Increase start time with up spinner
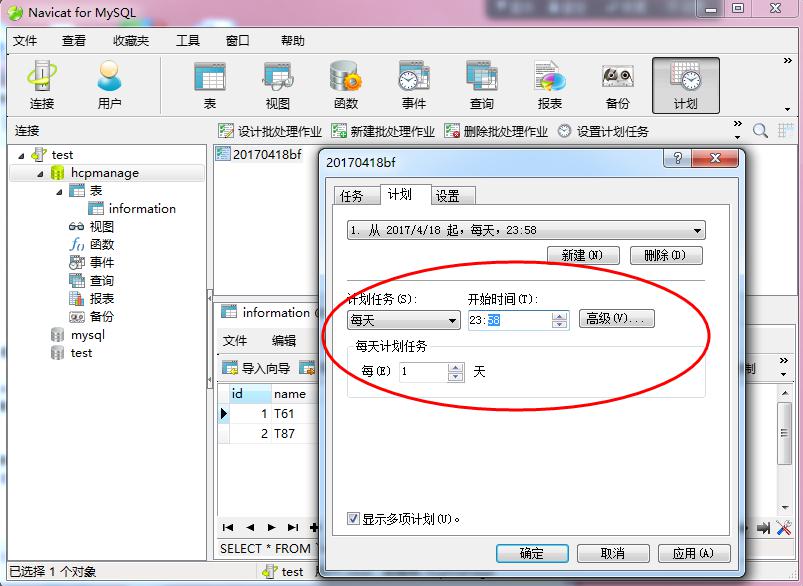803x586 pixels. point(560,316)
